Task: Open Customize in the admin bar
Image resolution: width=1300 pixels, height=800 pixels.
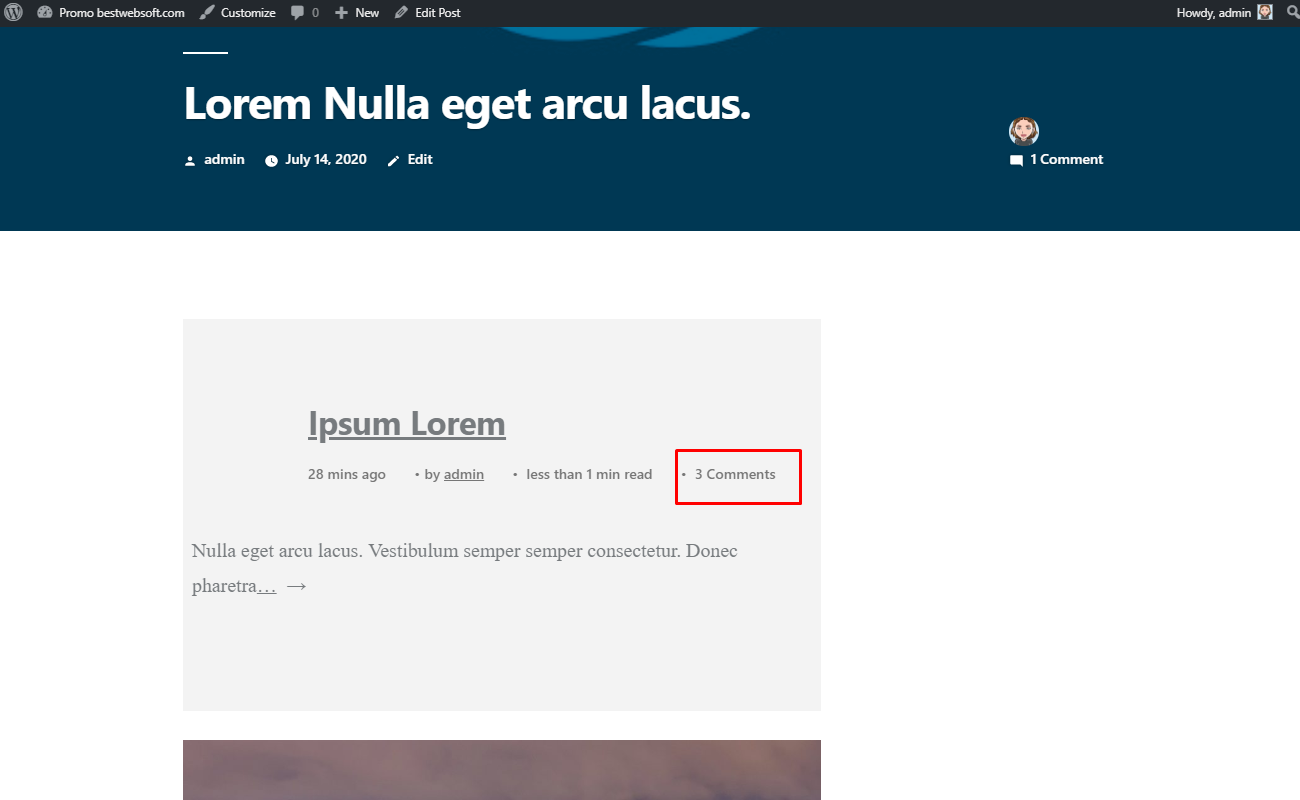Action: coord(237,13)
